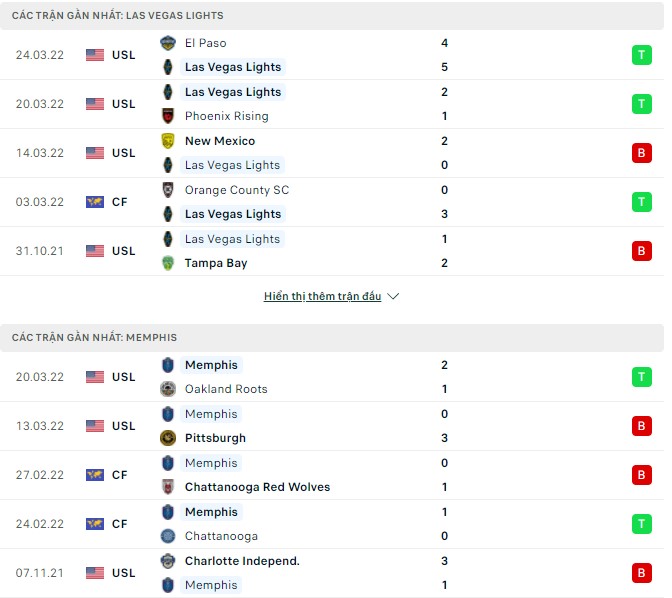Click the Oakland Roots team crest icon
The width and height of the screenshot is (672, 598).
[x=168, y=389]
